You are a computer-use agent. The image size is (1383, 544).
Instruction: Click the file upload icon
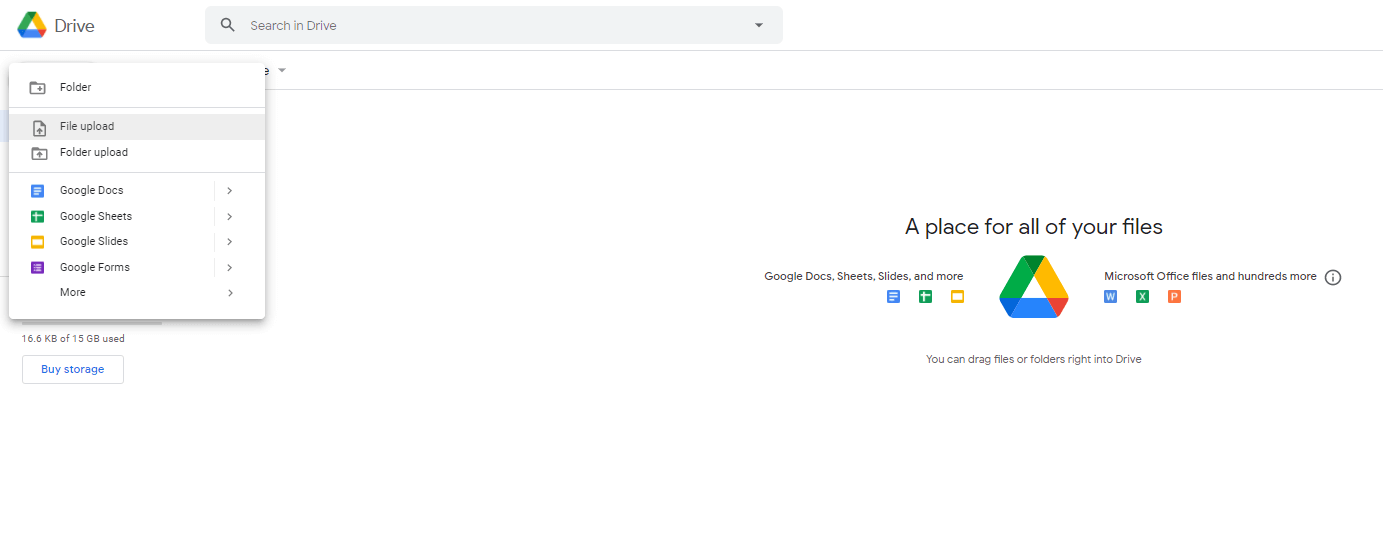[x=39, y=127]
